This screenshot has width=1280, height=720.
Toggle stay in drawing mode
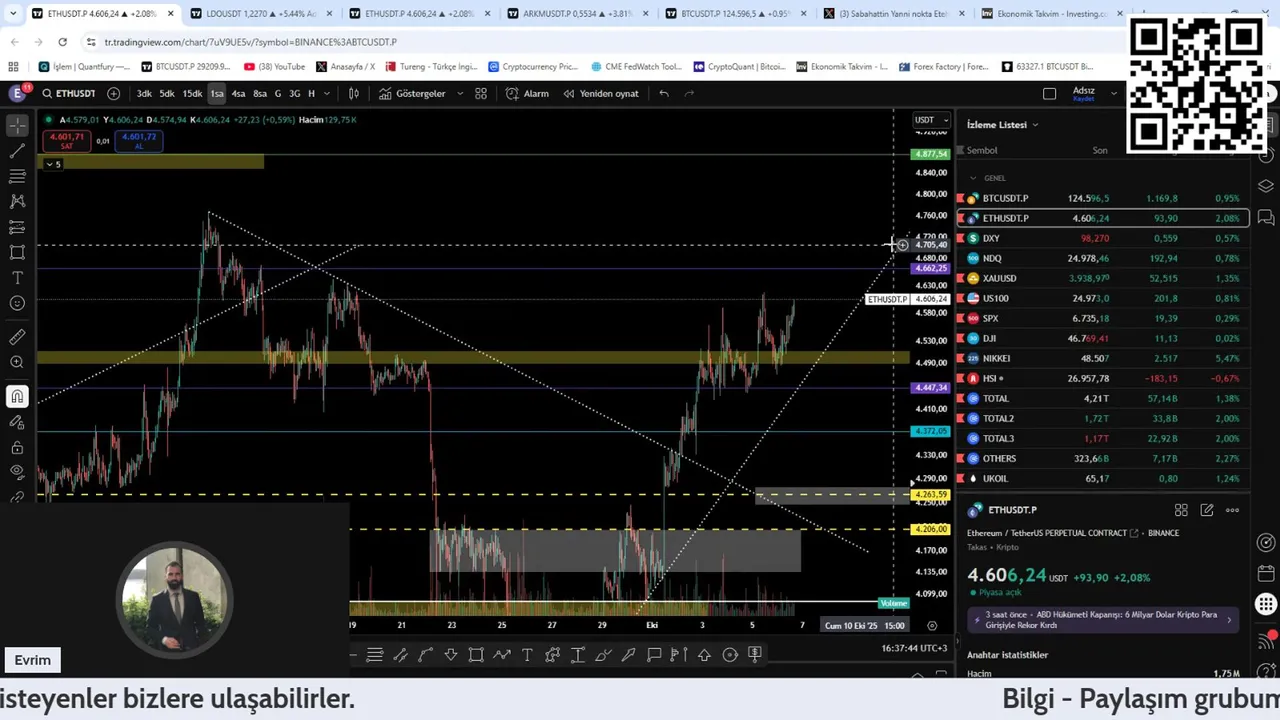17,422
